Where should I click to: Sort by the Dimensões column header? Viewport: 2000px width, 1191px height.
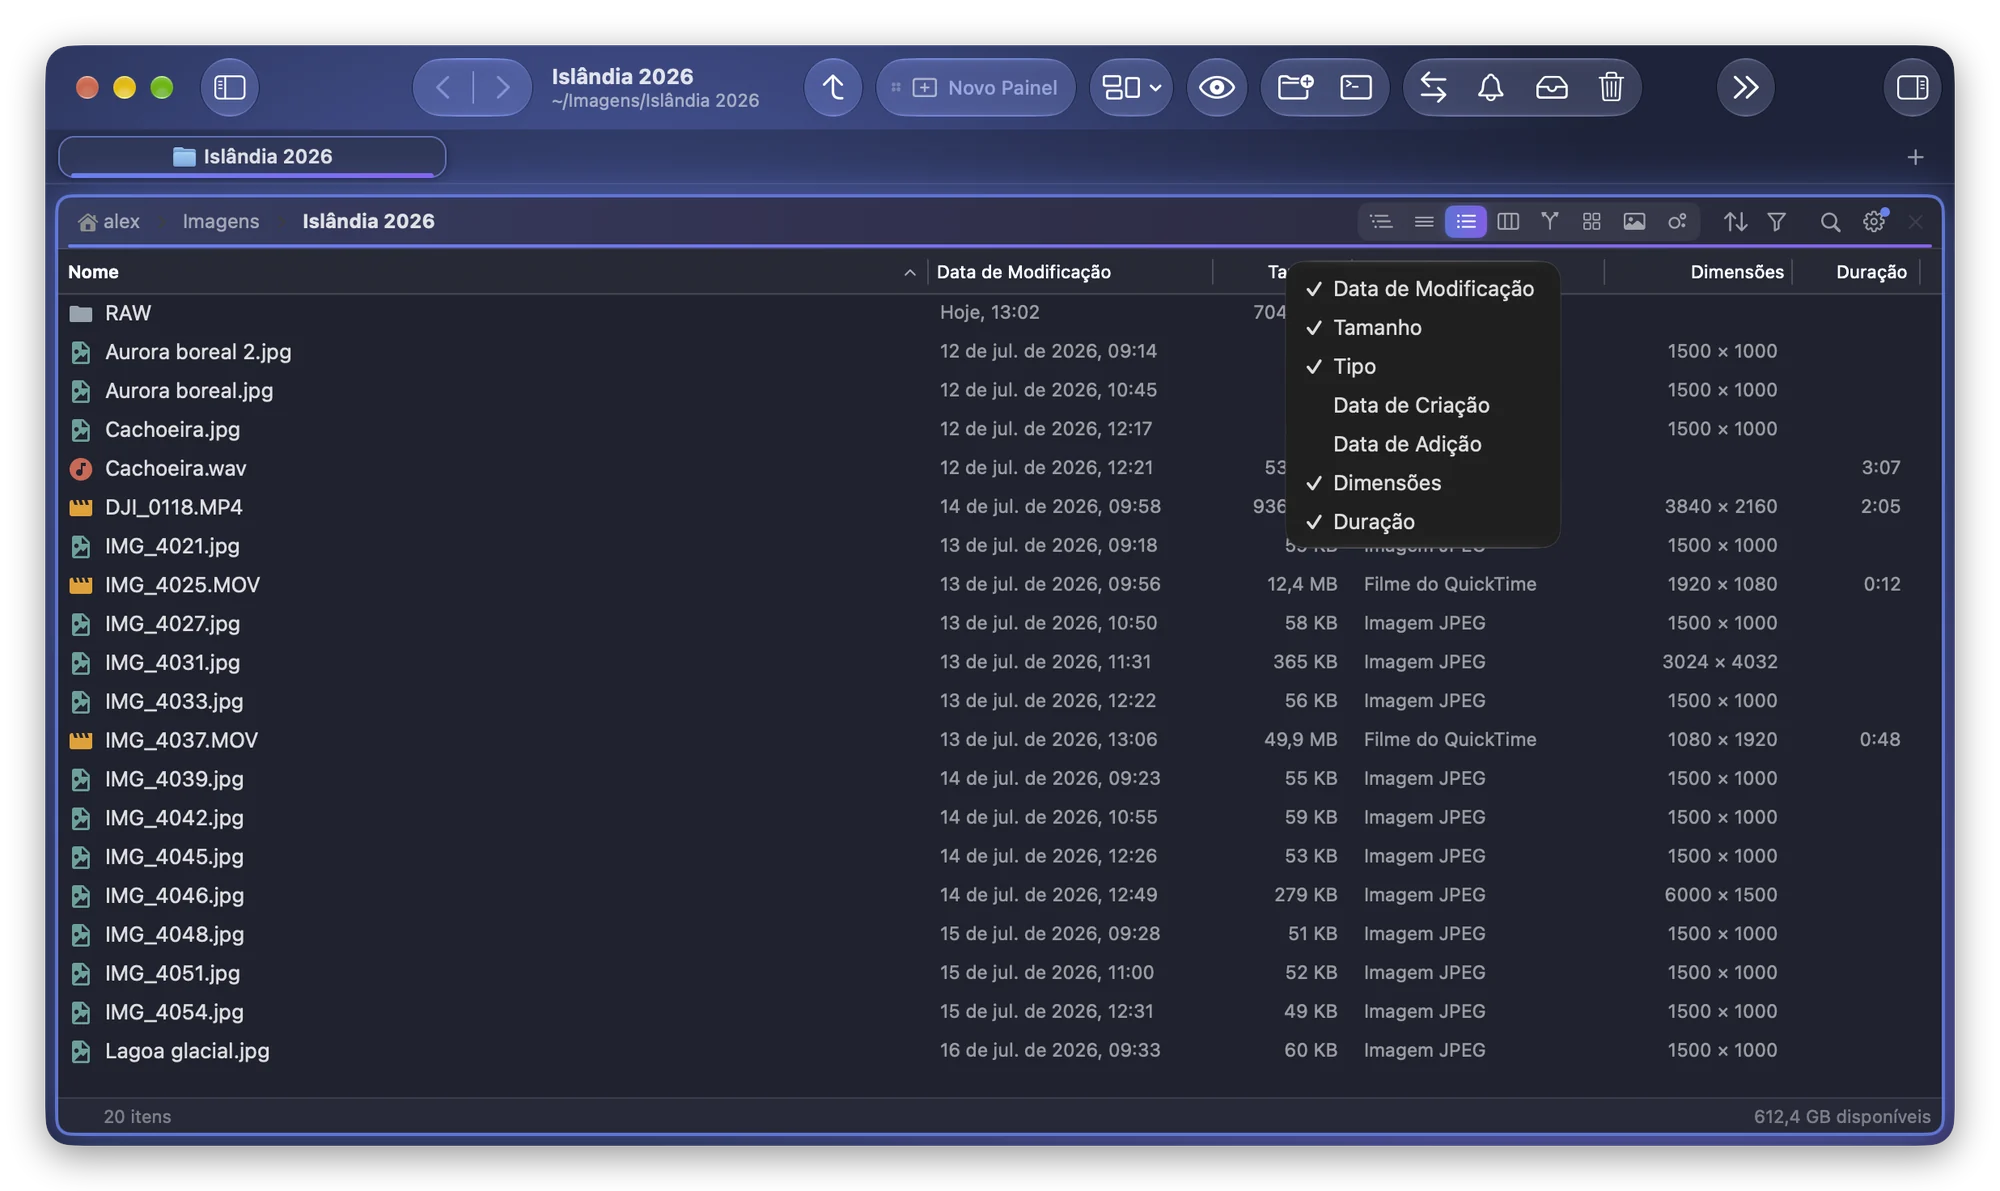click(1698, 272)
